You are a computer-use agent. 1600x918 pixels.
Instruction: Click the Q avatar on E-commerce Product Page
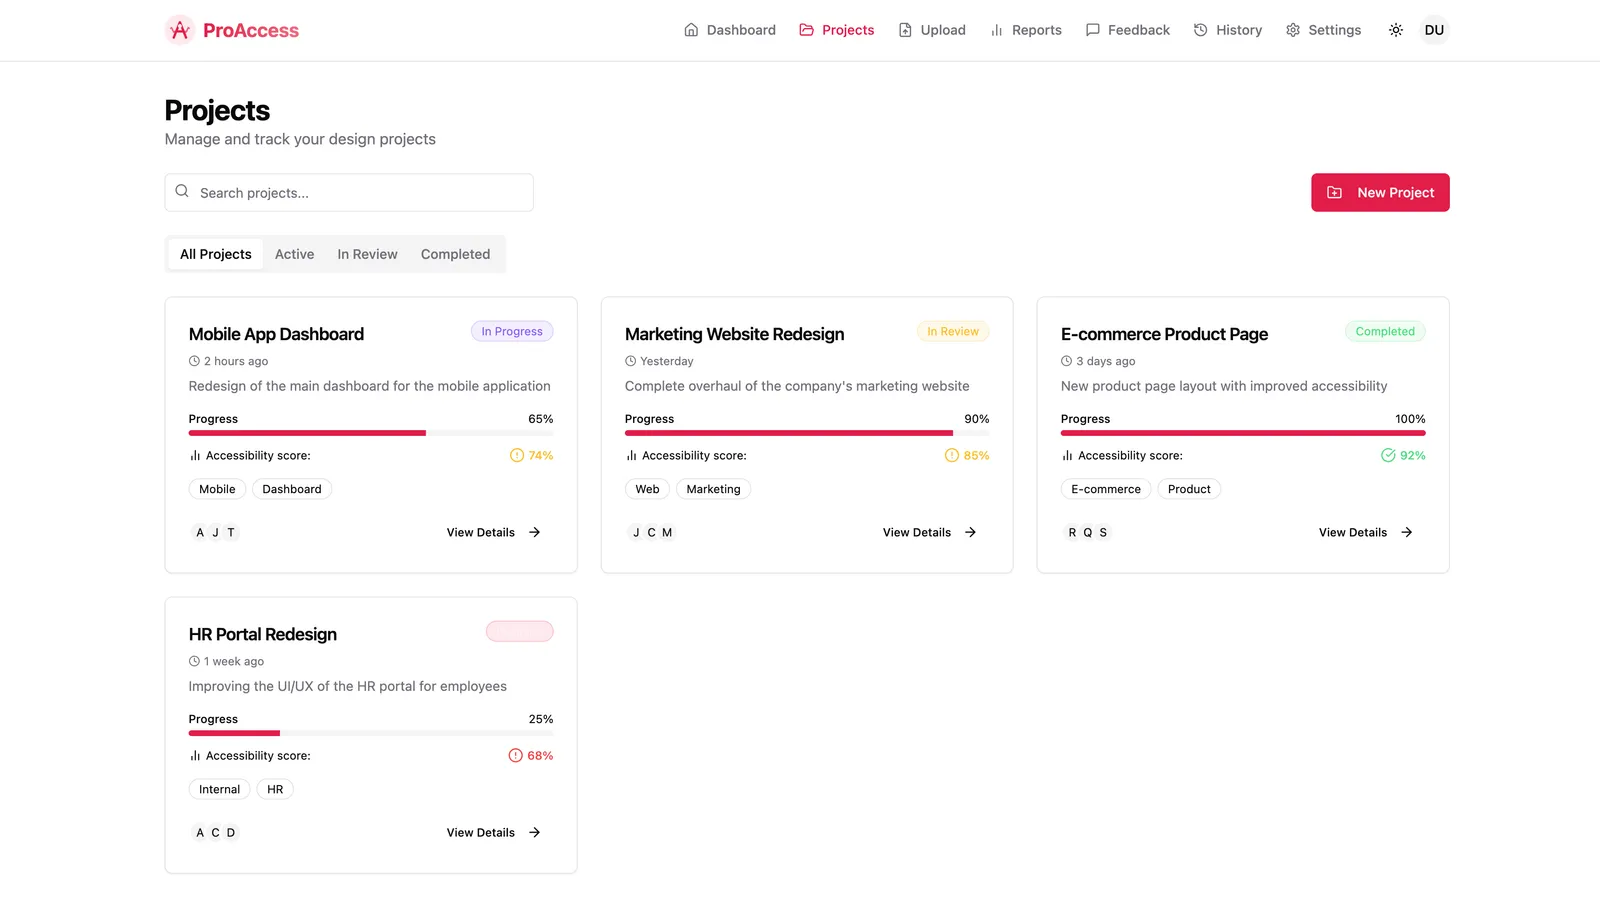[x=1088, y=533]
